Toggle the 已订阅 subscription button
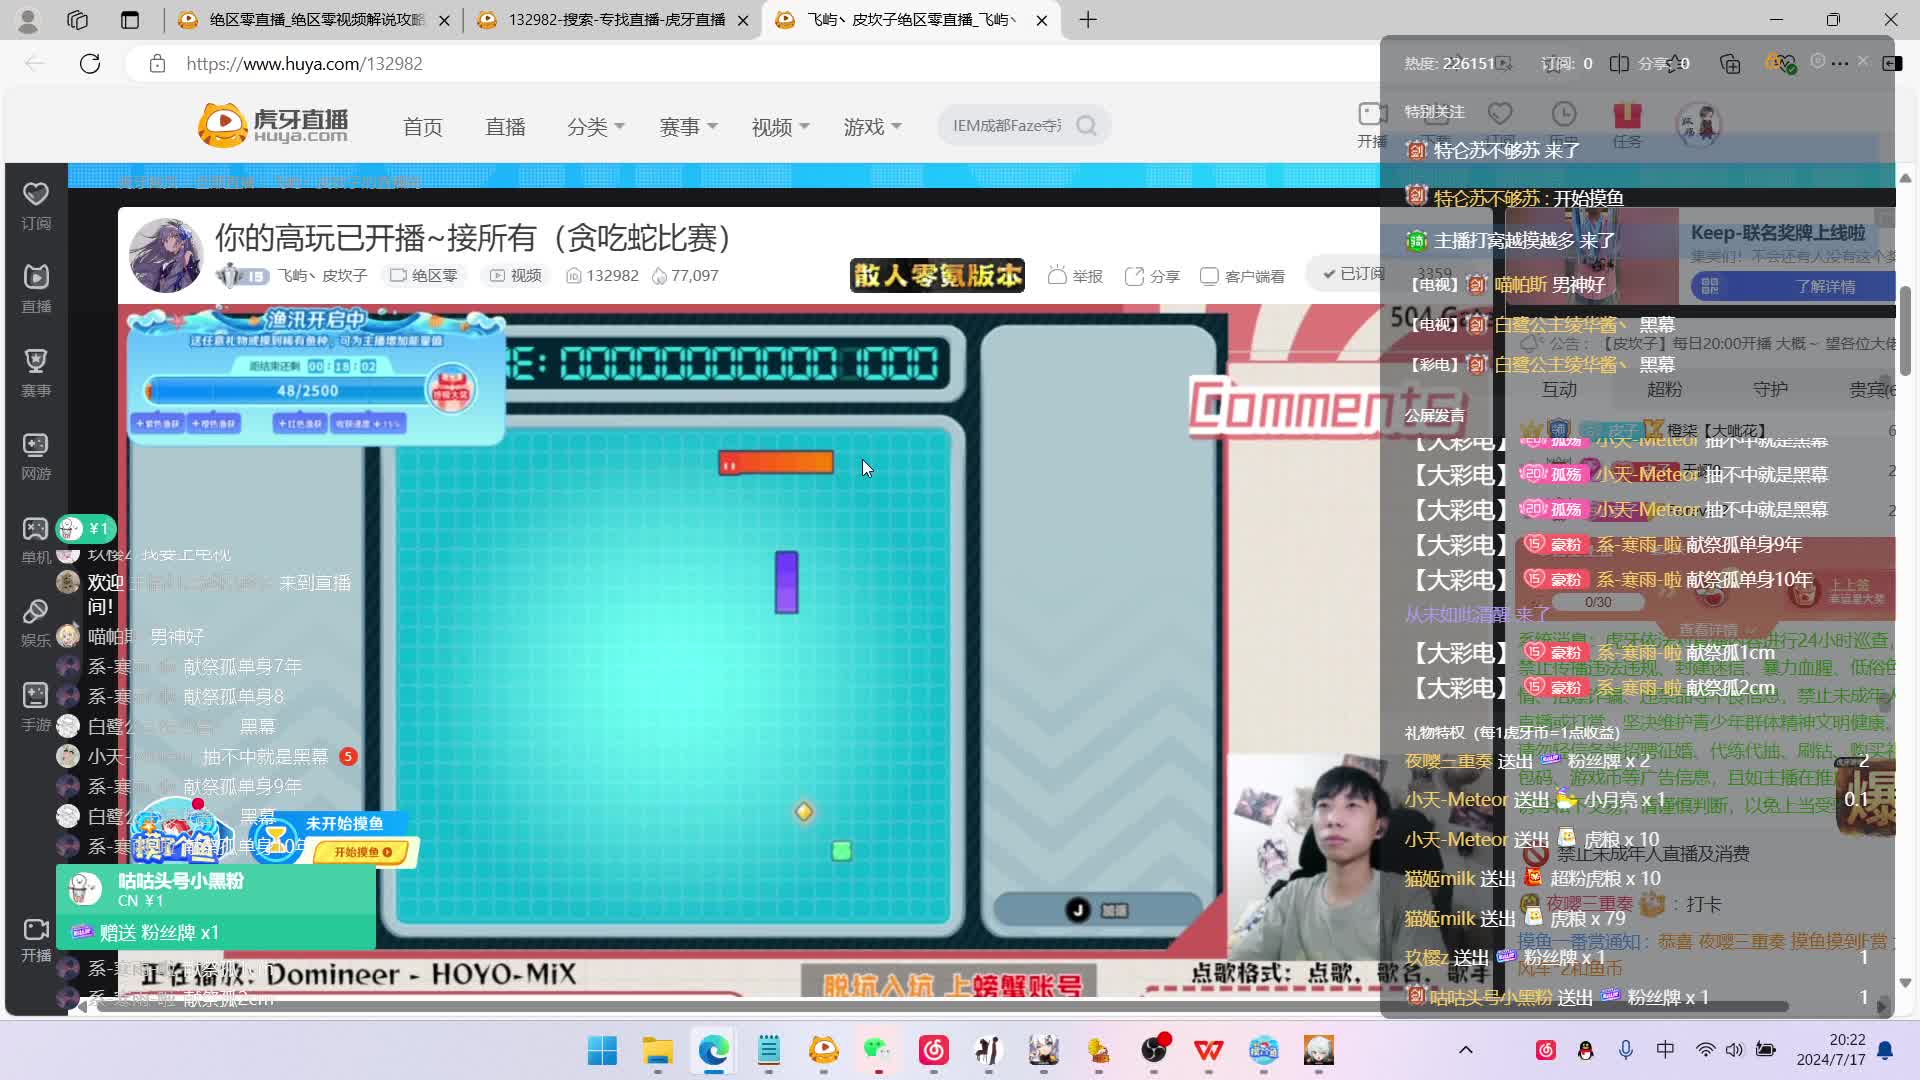 (x=1352, y=274)
